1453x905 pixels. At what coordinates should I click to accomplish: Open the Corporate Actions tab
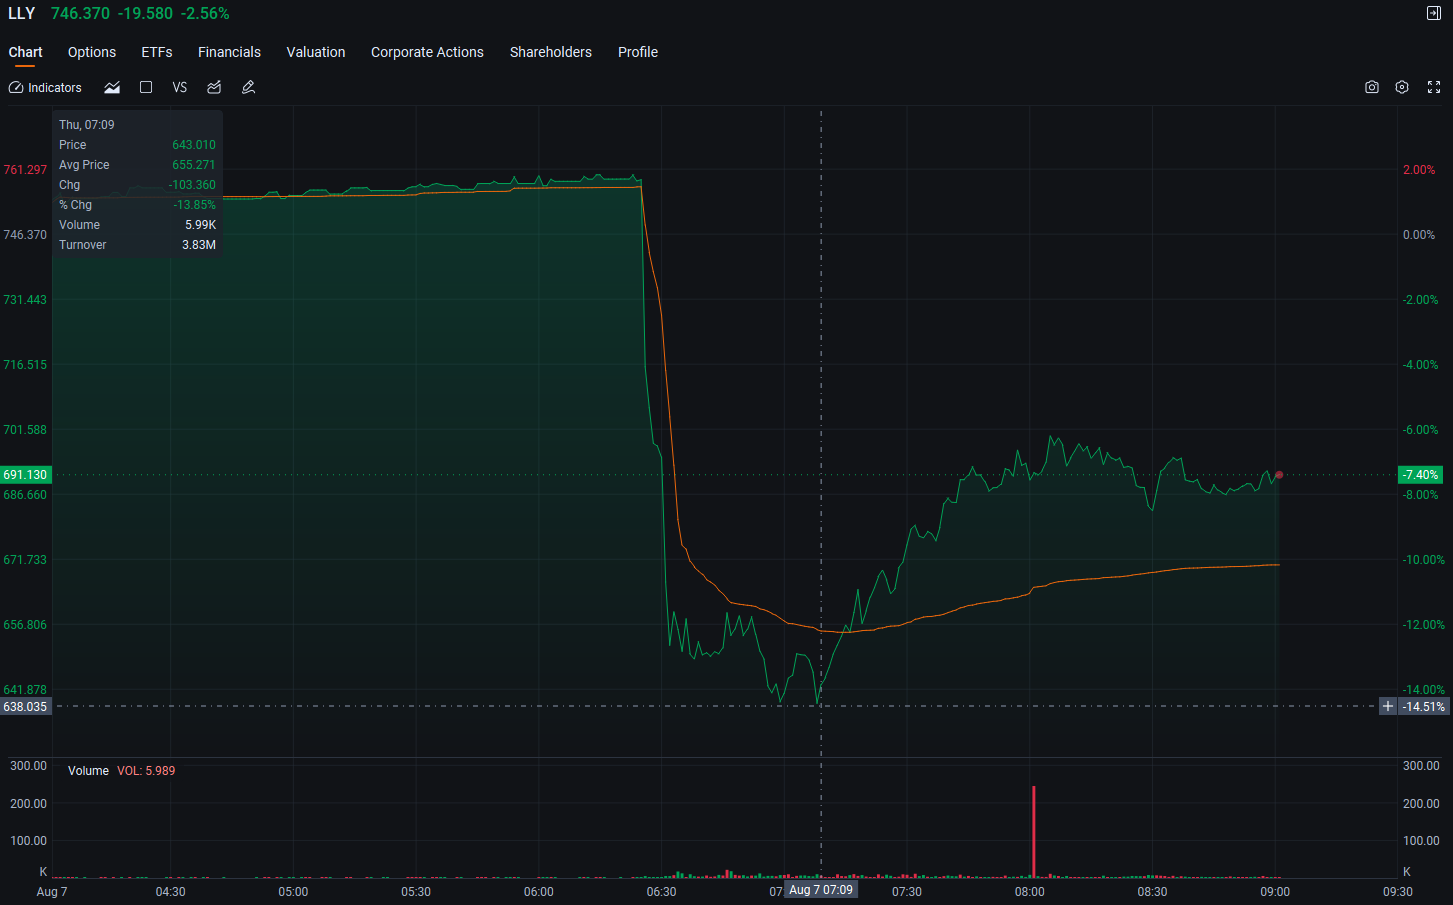427,52
